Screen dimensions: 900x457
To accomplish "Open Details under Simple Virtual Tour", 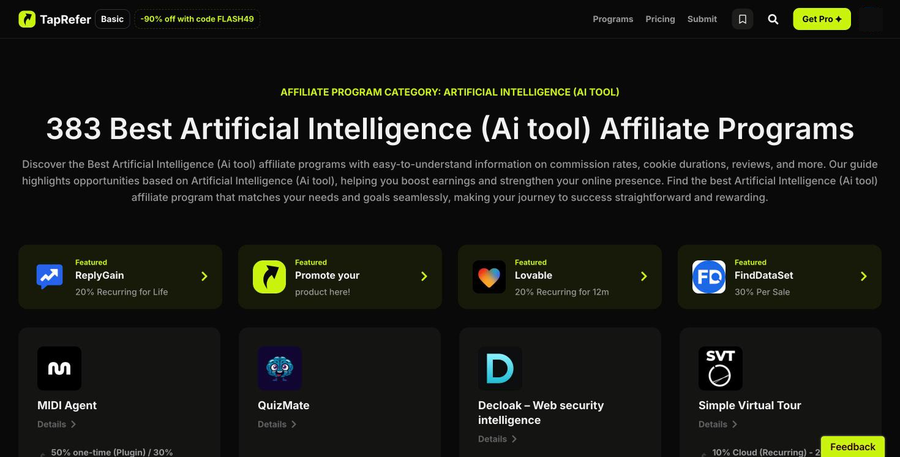I will tap(718, 424).
